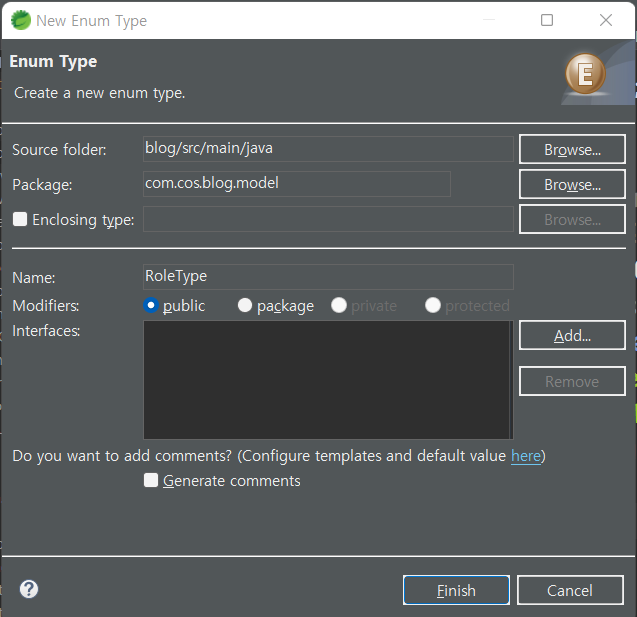Click inside the Interfaces list box
637x617 pixels.
pos(328,380)
